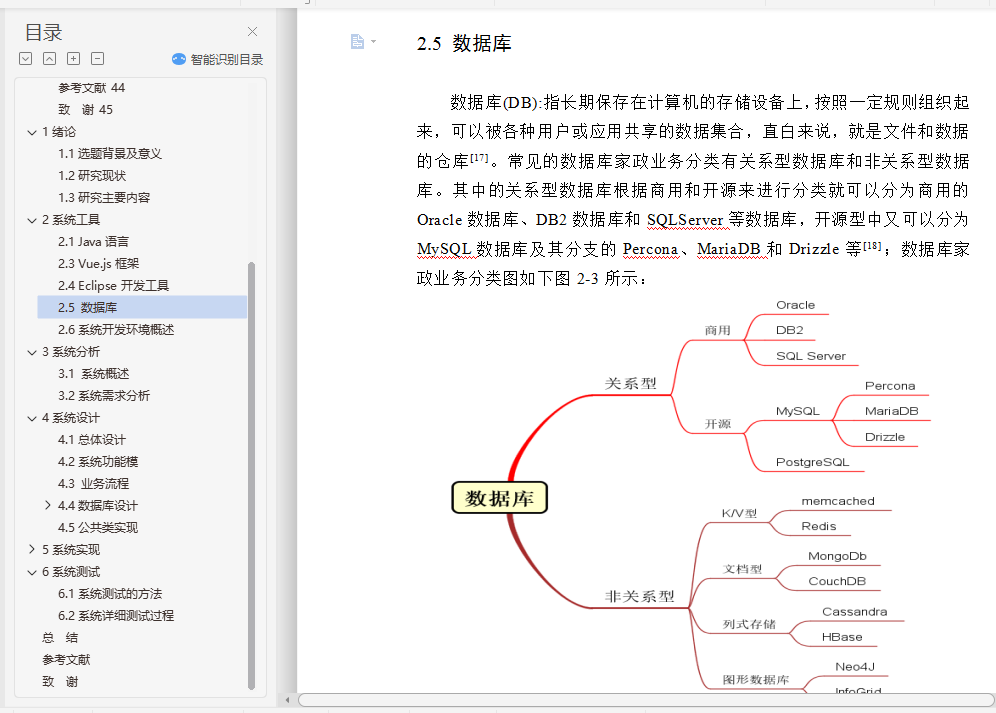The width and height of the screenshot is (996, 713).
Task: Click the blue cloud icon beside 智能识别目录
Action: [178, 59]
